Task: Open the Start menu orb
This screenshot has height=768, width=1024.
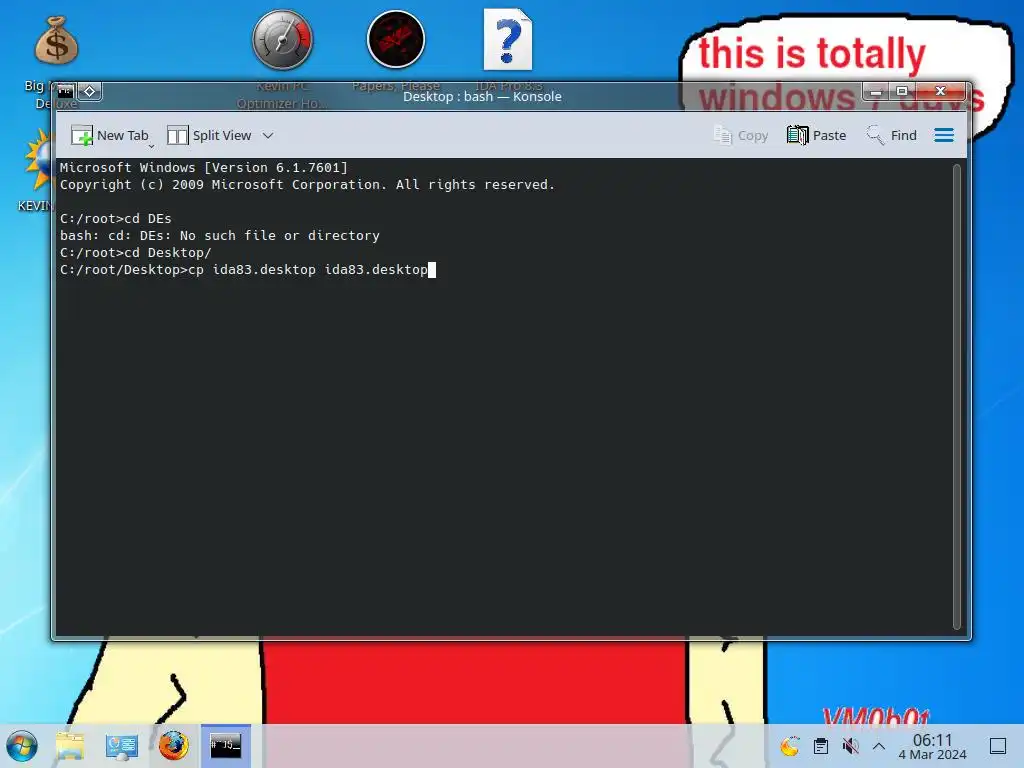Action: 22,746
